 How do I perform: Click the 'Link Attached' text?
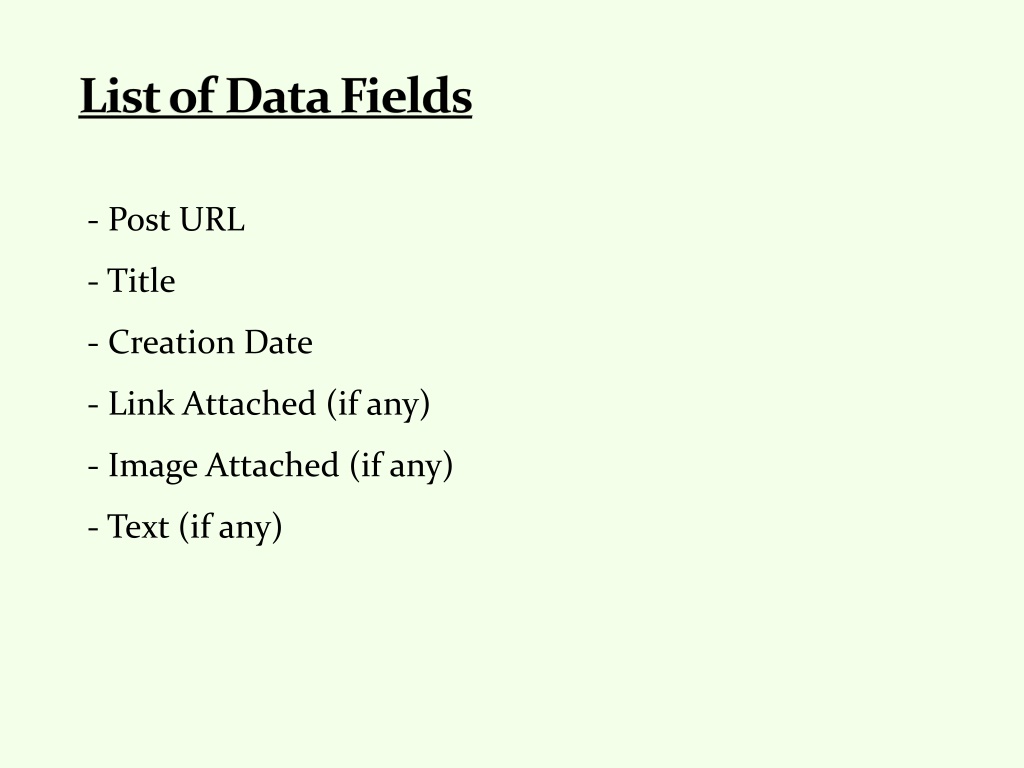(x=212, y=404)
